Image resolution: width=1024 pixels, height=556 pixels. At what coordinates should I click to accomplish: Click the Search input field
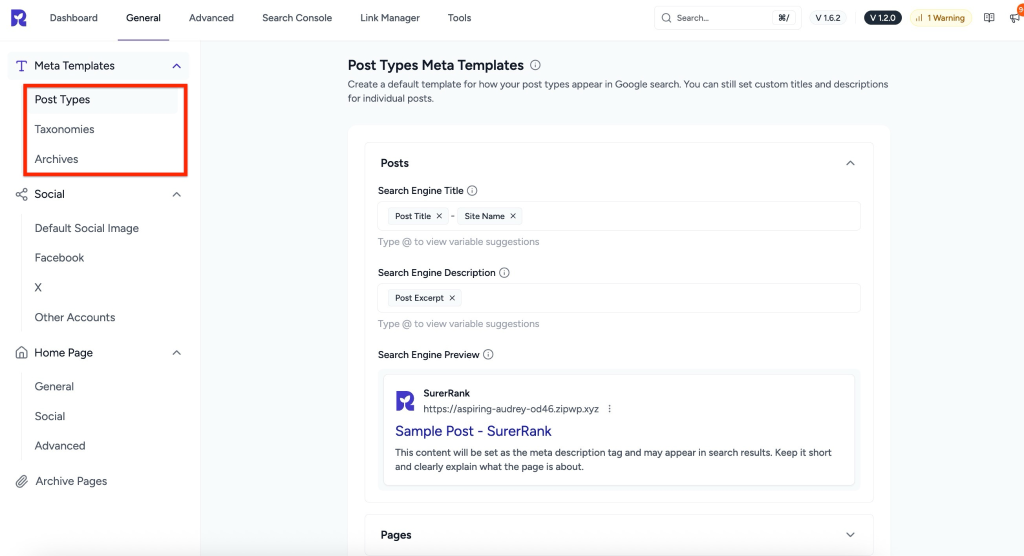tap(720, 18)
